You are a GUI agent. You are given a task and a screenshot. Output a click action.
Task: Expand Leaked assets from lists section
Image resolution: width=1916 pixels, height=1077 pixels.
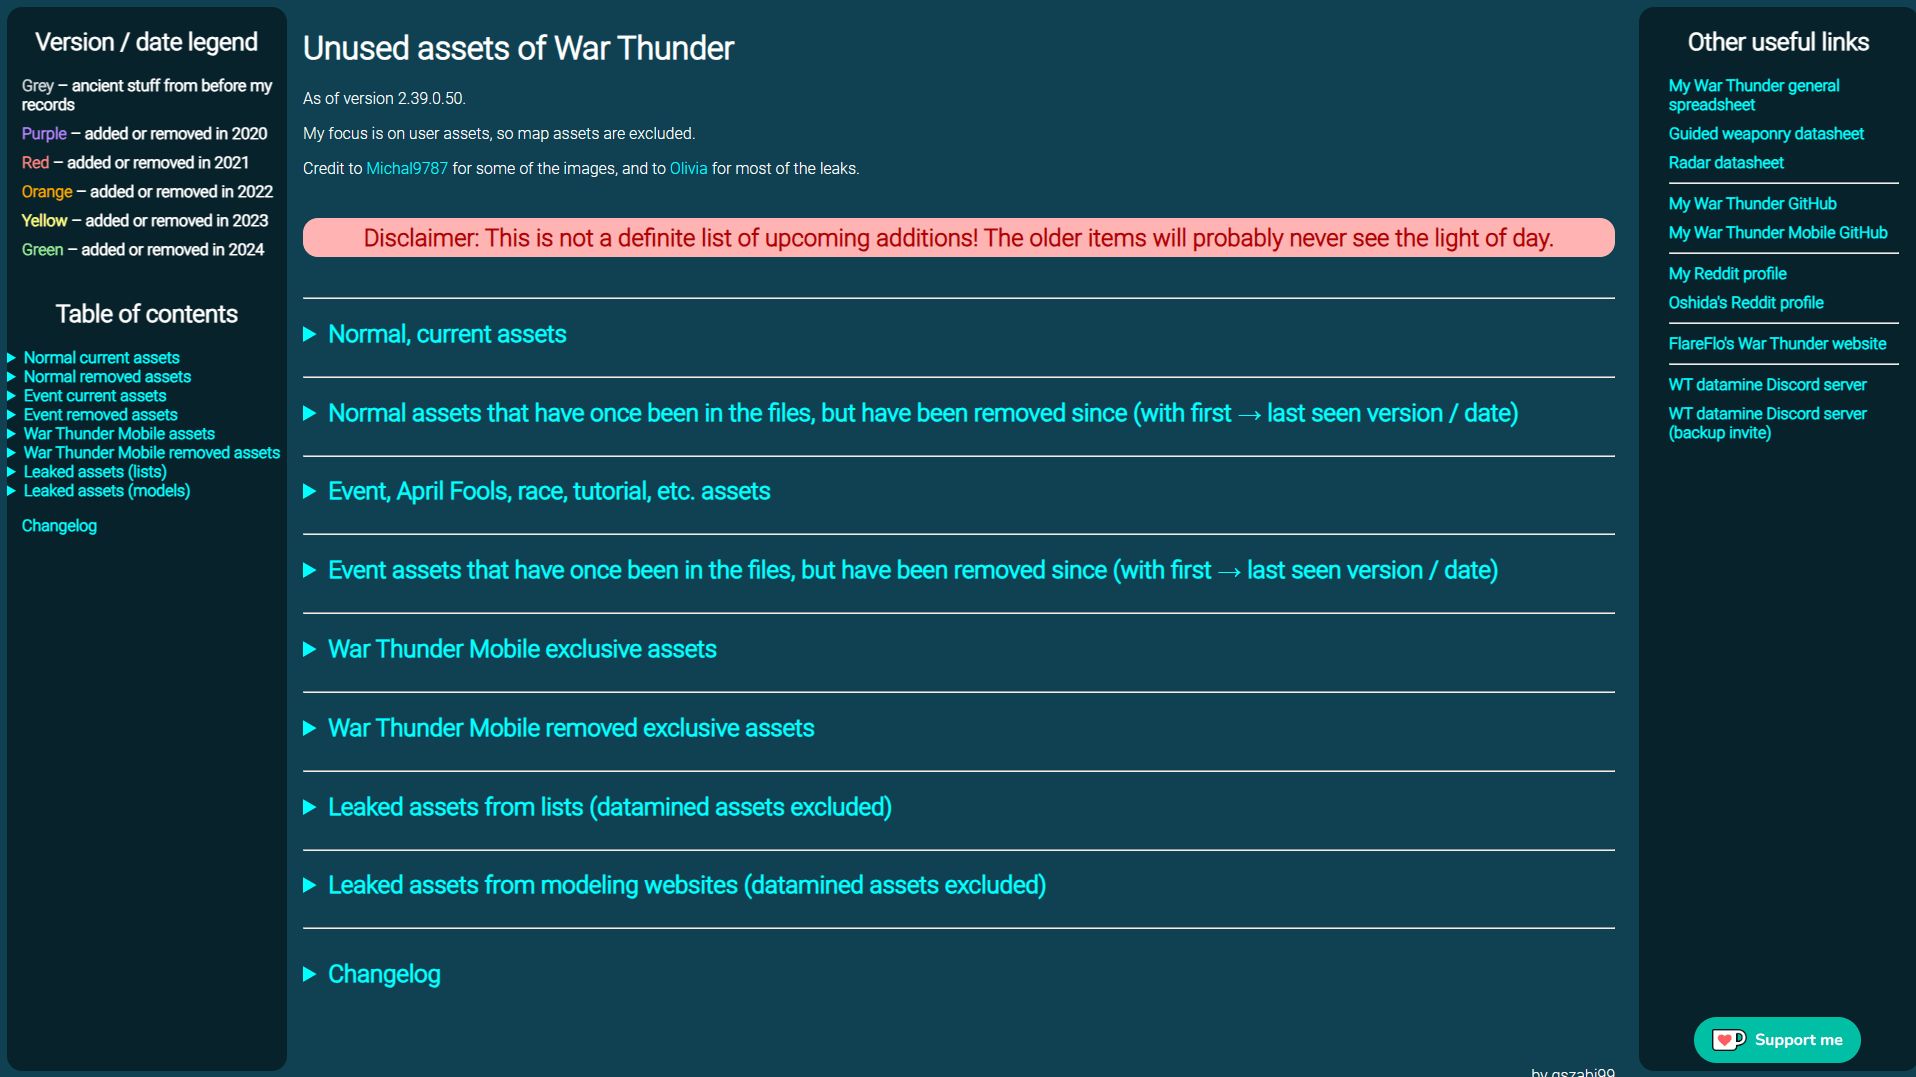tap(609, 807)
